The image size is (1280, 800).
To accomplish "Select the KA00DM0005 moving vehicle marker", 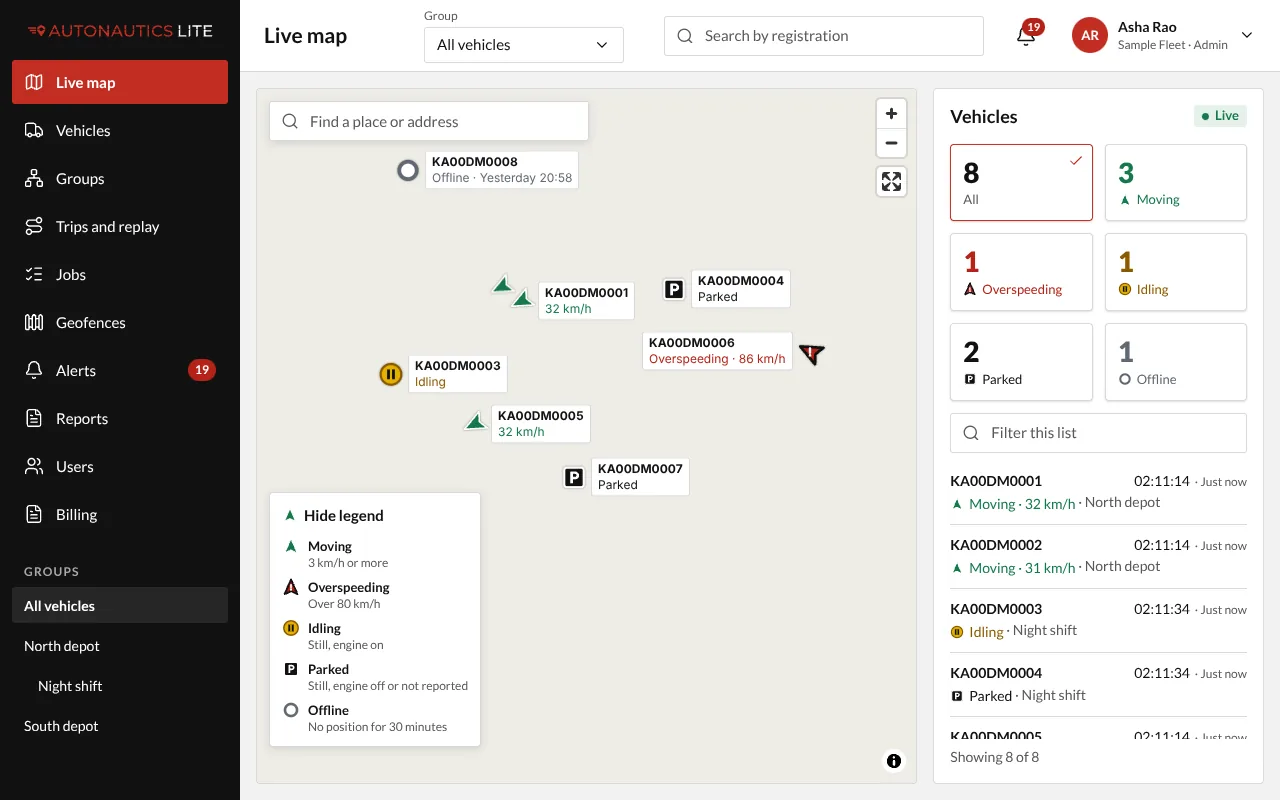I will [476, 422].
